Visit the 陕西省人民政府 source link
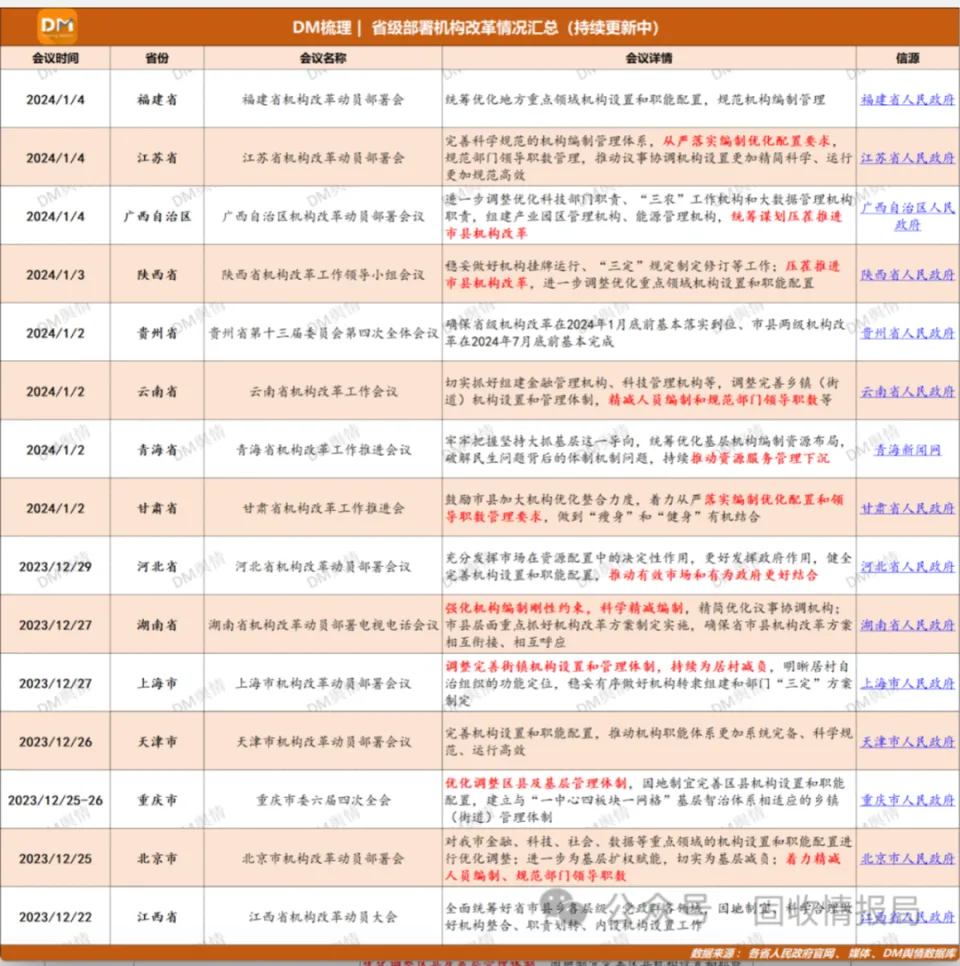The width and height of the screenshot is (960, 966). point(907,275)
